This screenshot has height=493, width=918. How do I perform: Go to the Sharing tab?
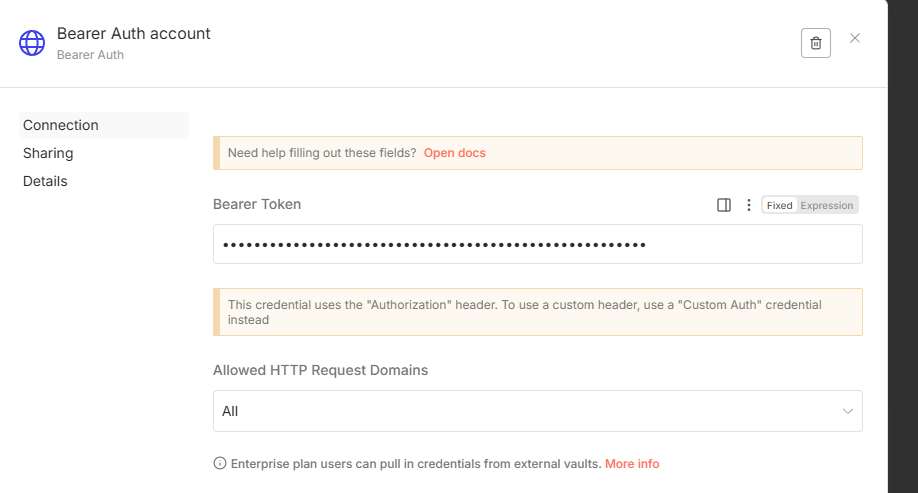[x=48, y=153]
